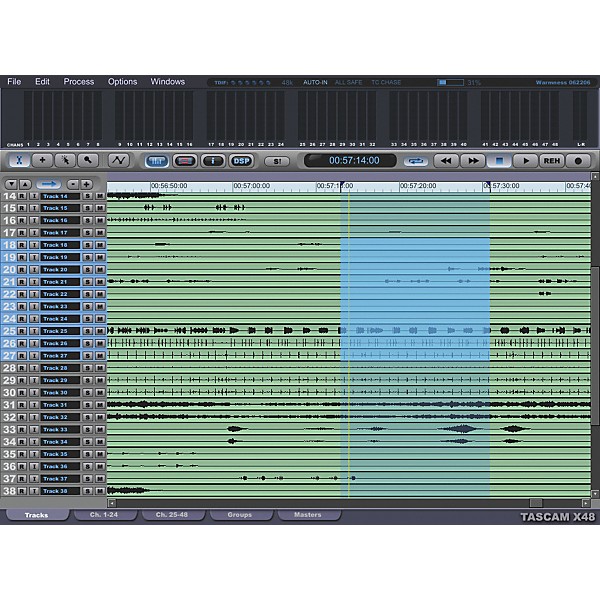Click the timecode display 00:57:14:00
The image size is (600, 600).
click(x=350, y=161)
